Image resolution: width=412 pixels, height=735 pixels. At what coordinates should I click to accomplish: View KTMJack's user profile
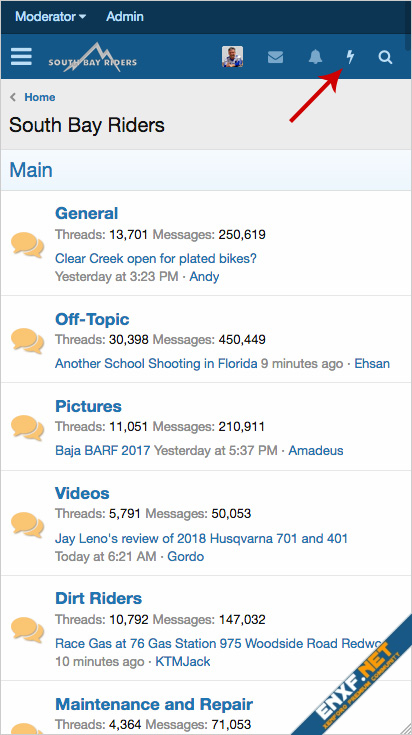(183, 661)
